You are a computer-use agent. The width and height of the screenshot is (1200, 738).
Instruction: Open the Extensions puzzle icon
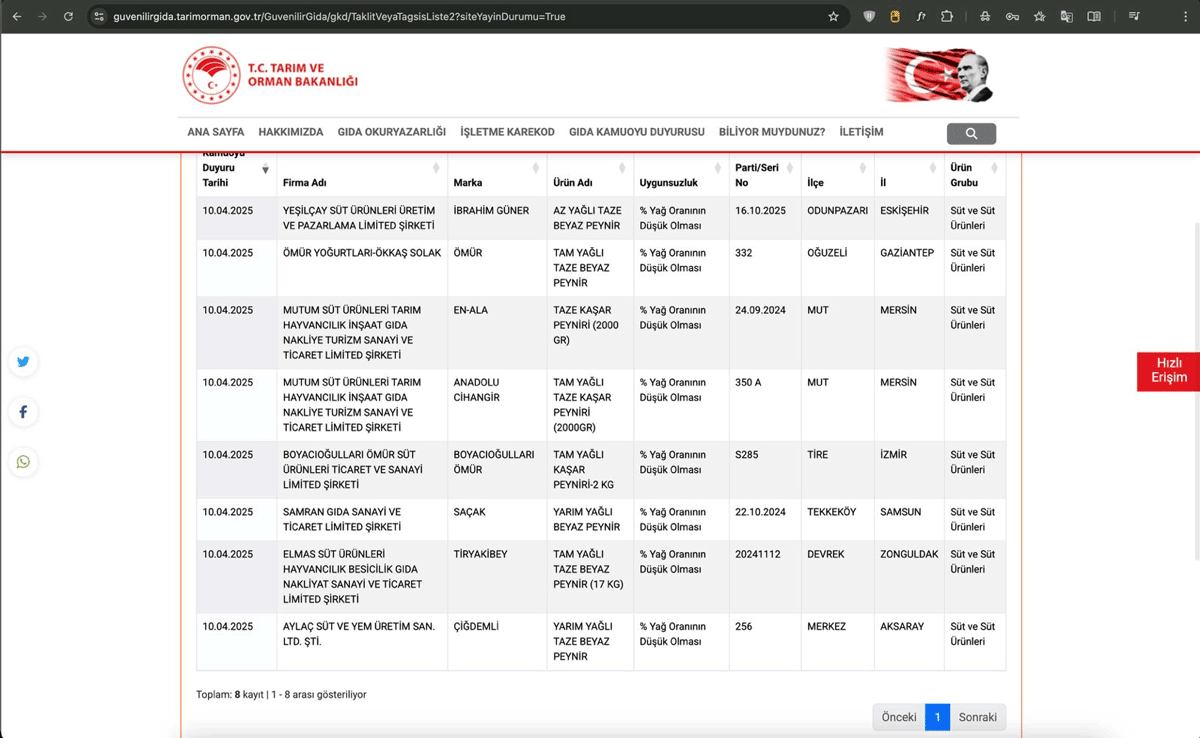point(947,16)
